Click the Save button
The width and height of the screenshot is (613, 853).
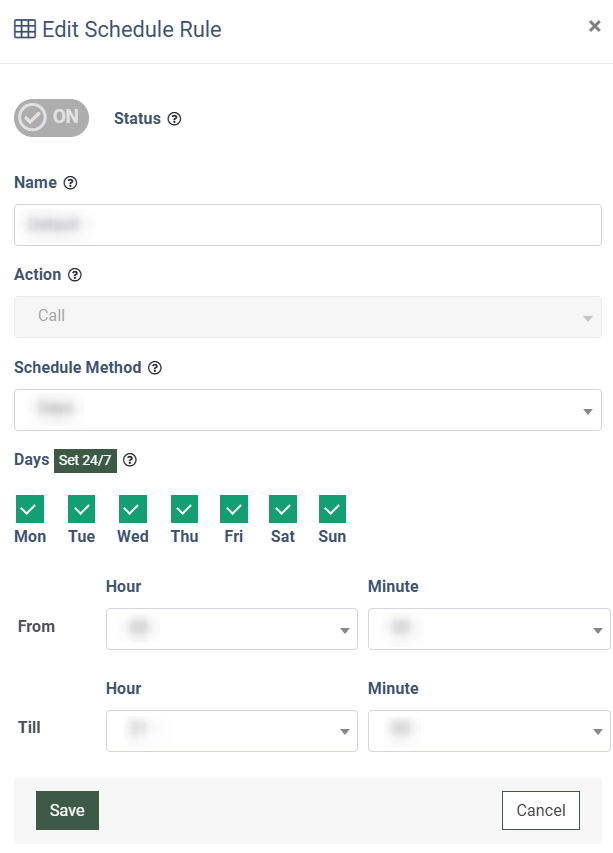pos(67,811)
